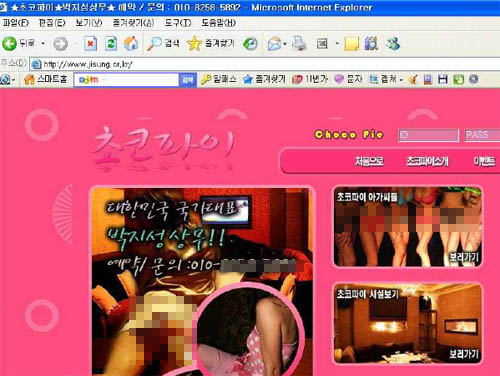
Task: Click the blue 검색 button in Daum toolbar
Action: [x=188, y=80]
